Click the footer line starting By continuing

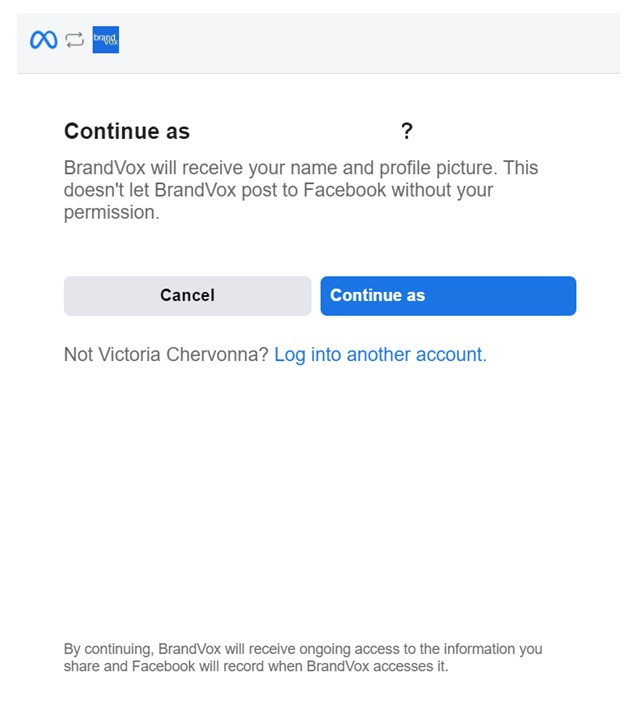point(303,649)
